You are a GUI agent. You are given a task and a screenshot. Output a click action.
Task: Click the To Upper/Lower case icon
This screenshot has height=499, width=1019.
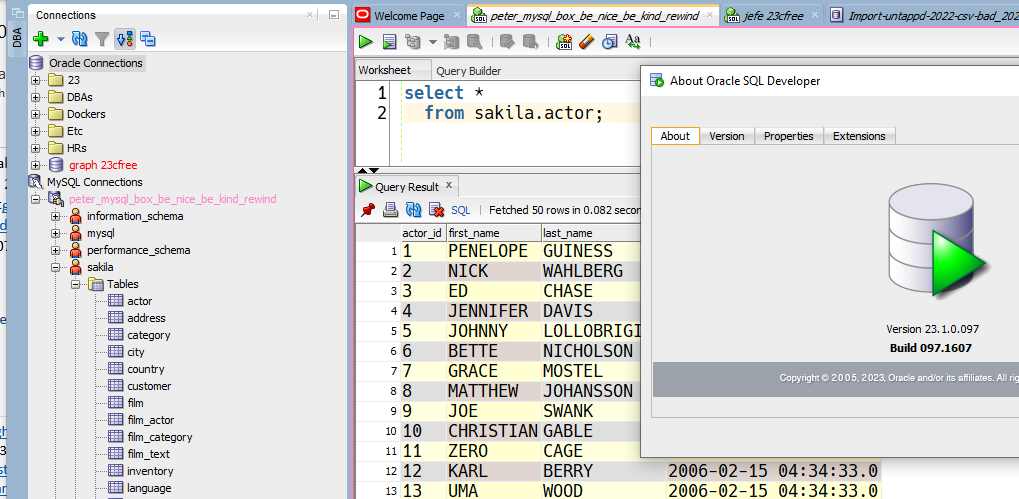click(x=633, y=42)
